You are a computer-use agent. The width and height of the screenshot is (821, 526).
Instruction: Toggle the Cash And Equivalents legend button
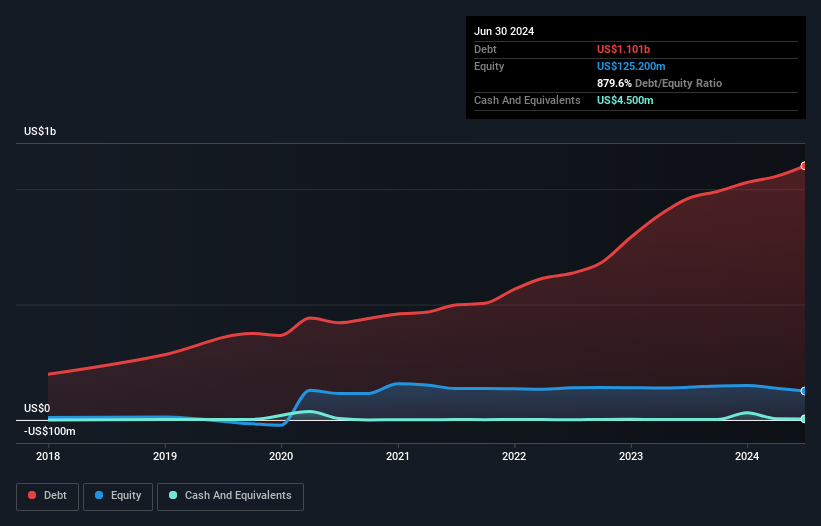pos(230,496)
